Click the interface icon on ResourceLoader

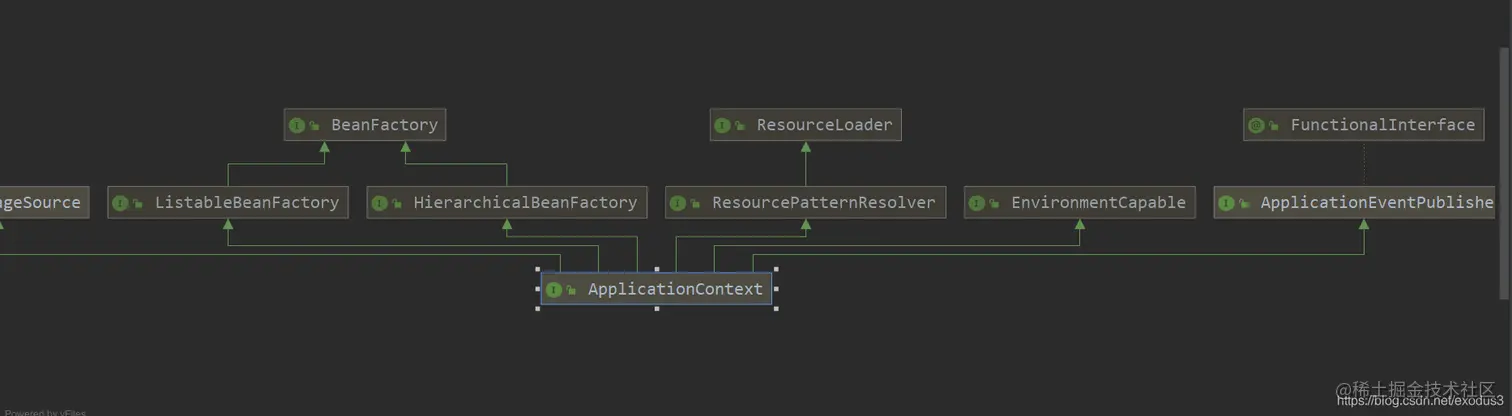[x=722, y=125]
